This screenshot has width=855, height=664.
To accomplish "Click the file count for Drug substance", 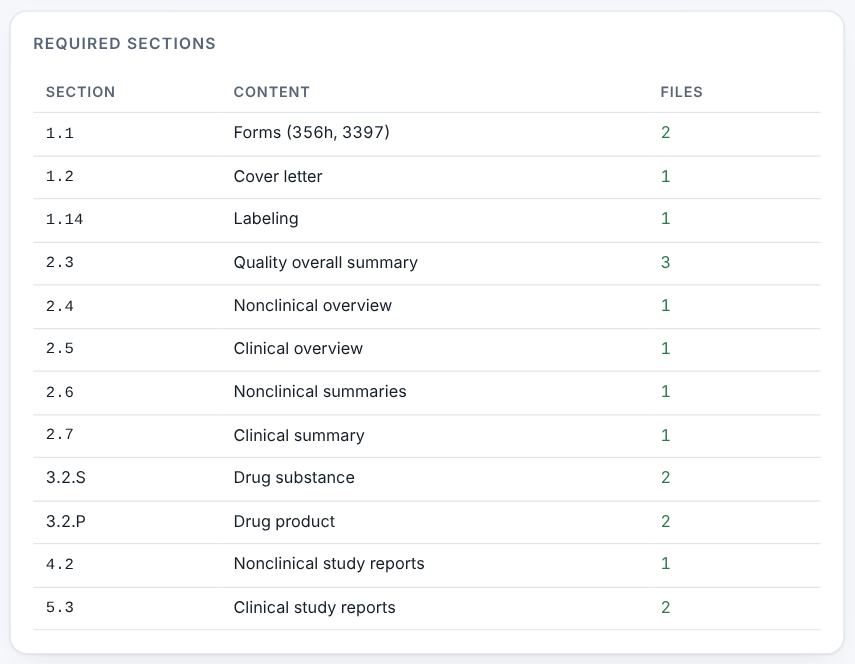I will pos(665,478).
